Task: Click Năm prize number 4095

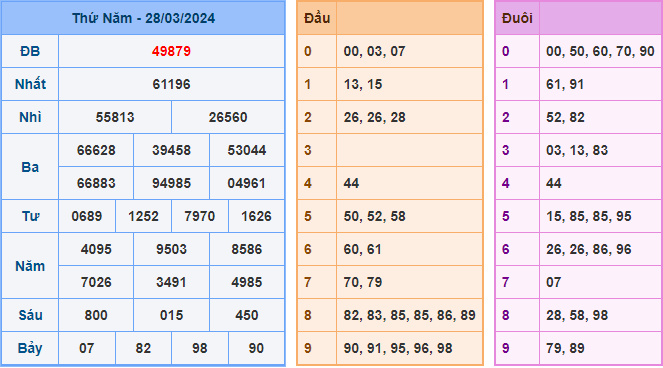Action: 96,249
